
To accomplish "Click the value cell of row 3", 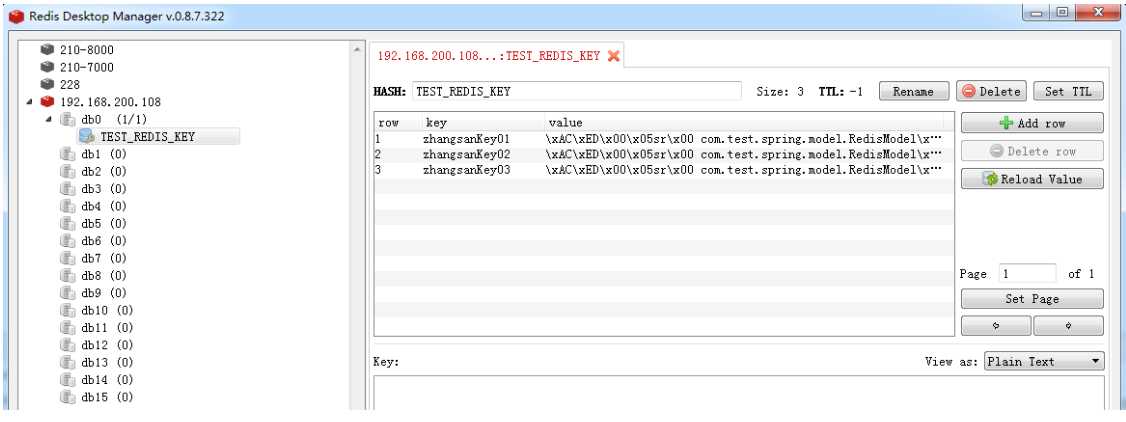I will (x=743, y=170).
